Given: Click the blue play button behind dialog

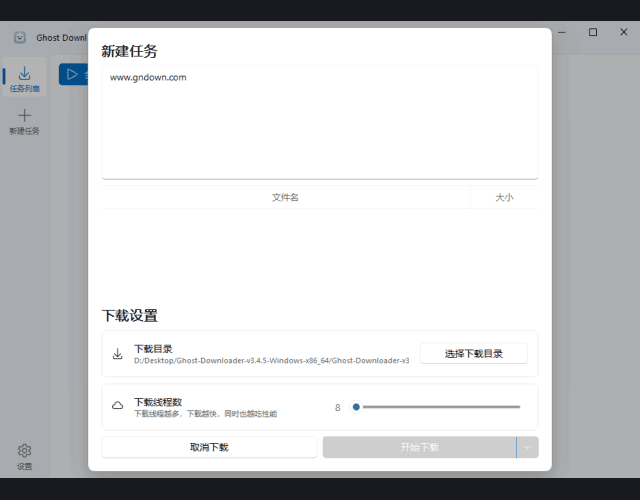Looking at the screenshot, I should point(73,74).
